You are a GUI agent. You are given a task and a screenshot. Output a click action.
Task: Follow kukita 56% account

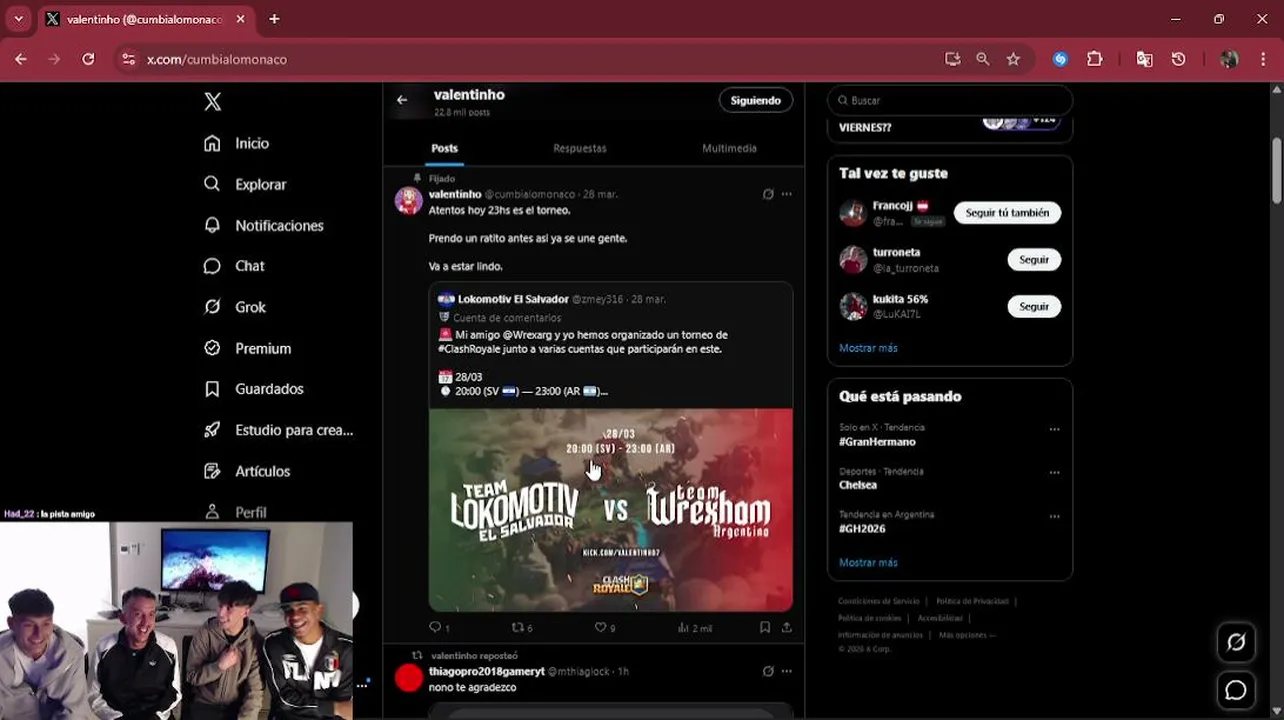pos(1034,307)
